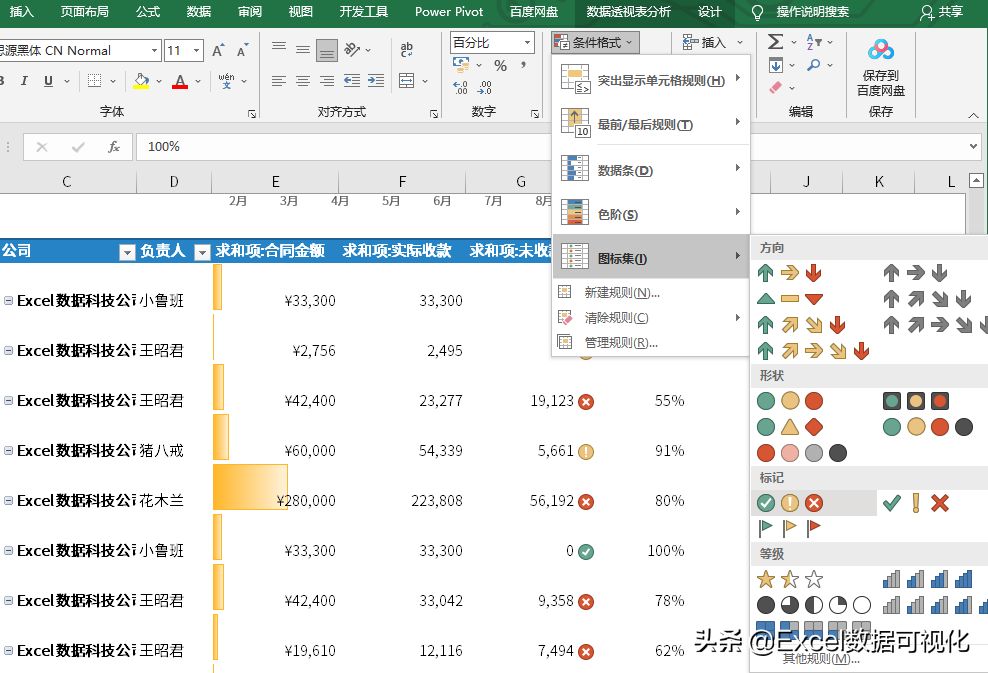Image resolution: width=988 pixels, height=673 pixels.
Task: Open the 公司 column filter dropdown
Action: [x=127, y=253]
